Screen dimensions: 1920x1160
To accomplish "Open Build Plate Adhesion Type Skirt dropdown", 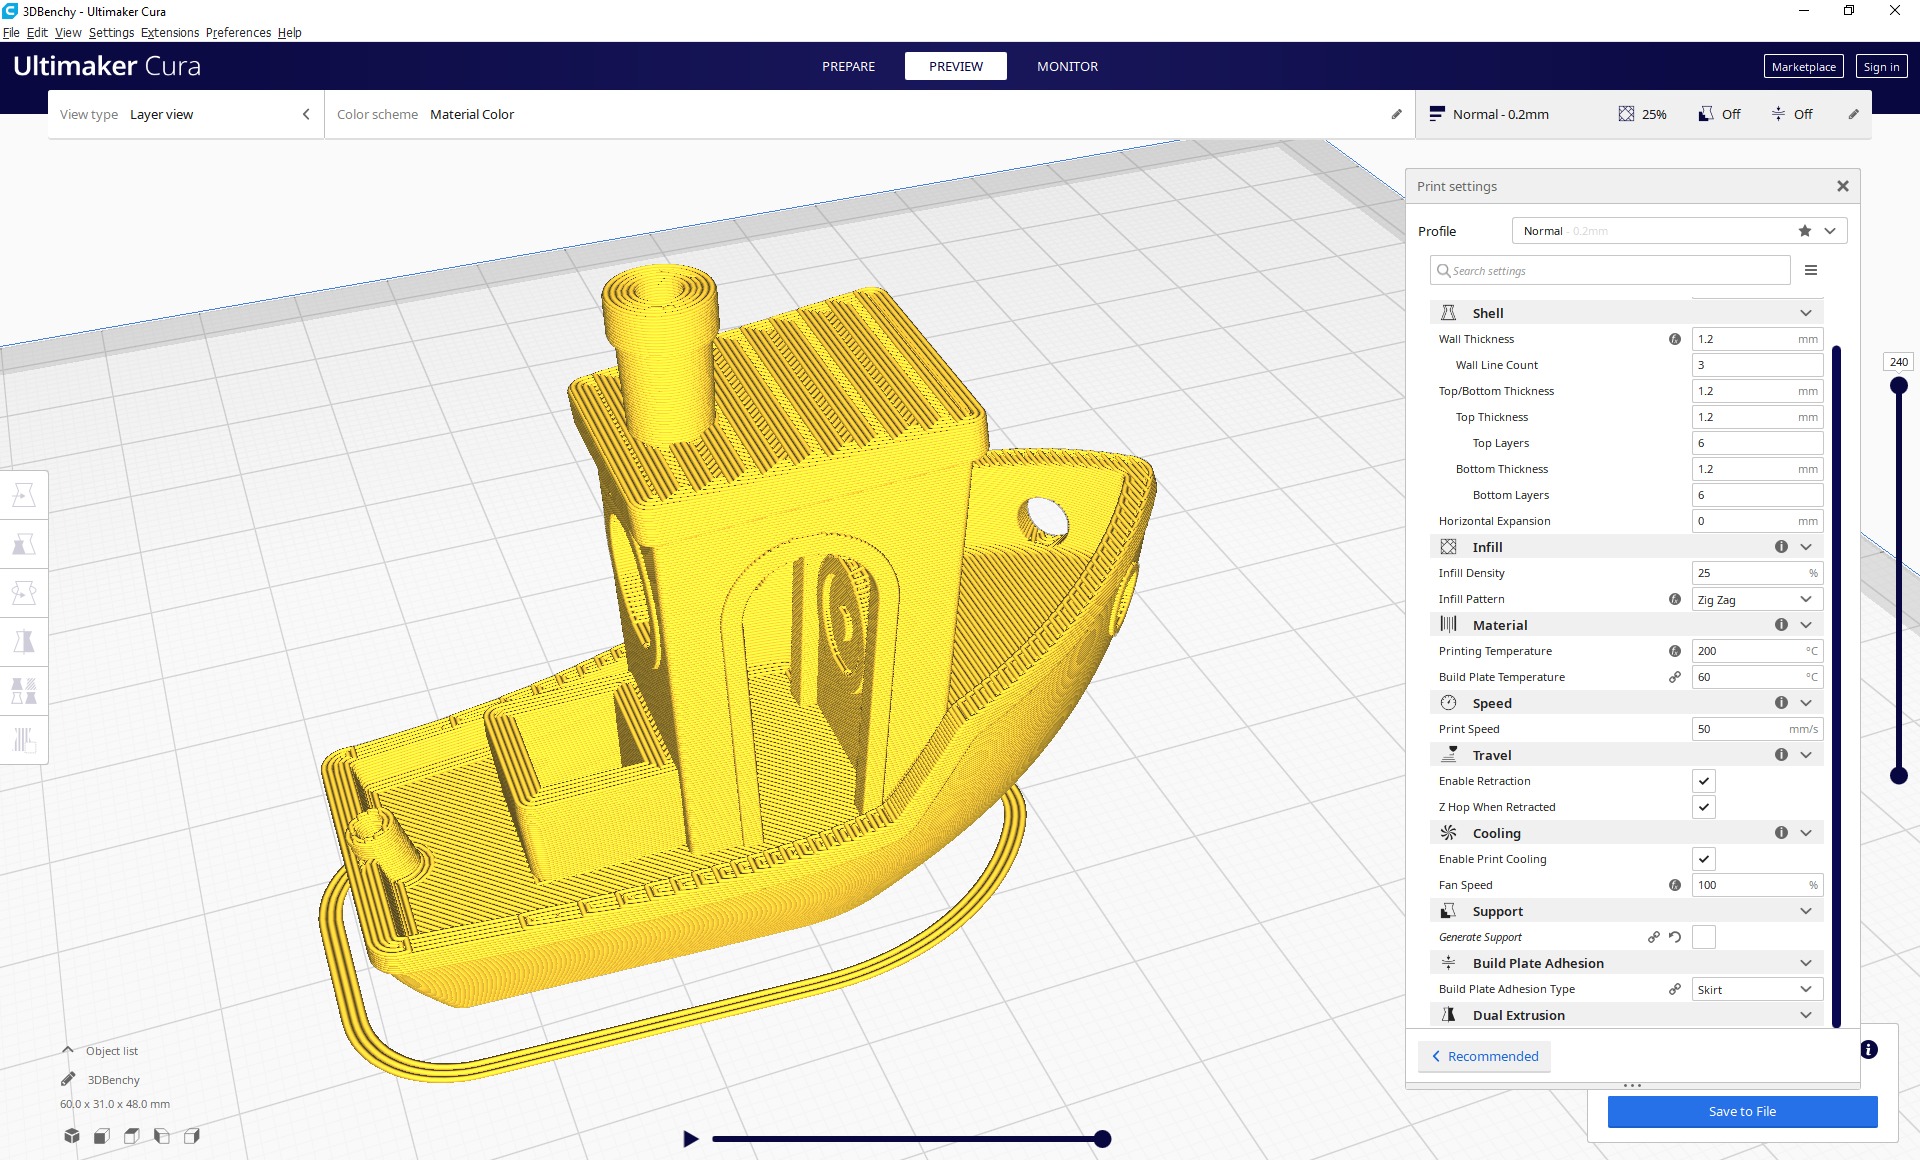I will 1757,989.
